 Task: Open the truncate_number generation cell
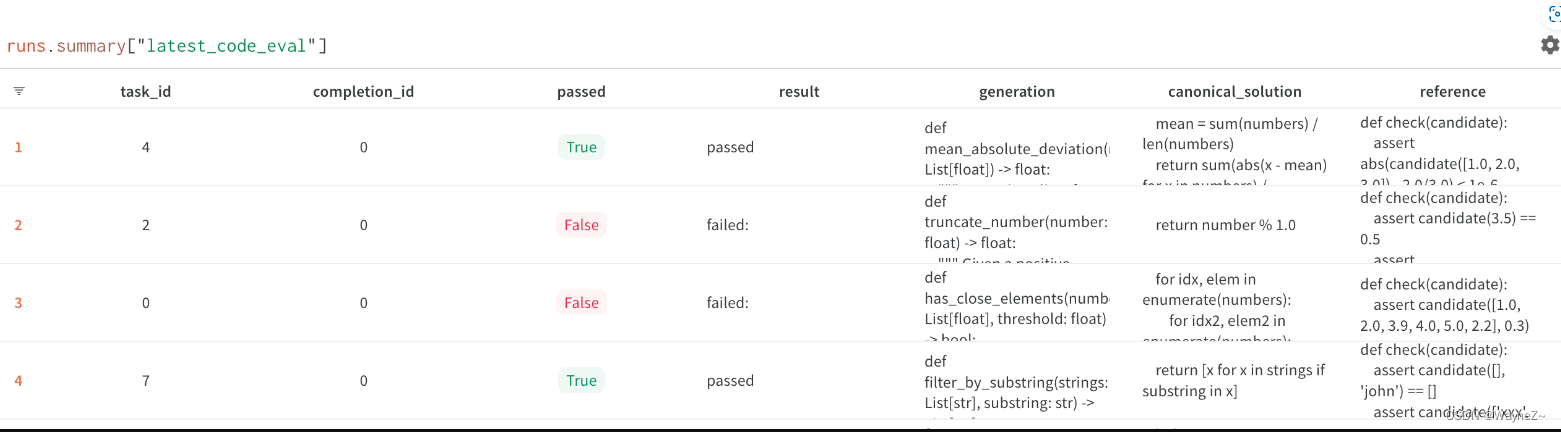click(1017, 225)
